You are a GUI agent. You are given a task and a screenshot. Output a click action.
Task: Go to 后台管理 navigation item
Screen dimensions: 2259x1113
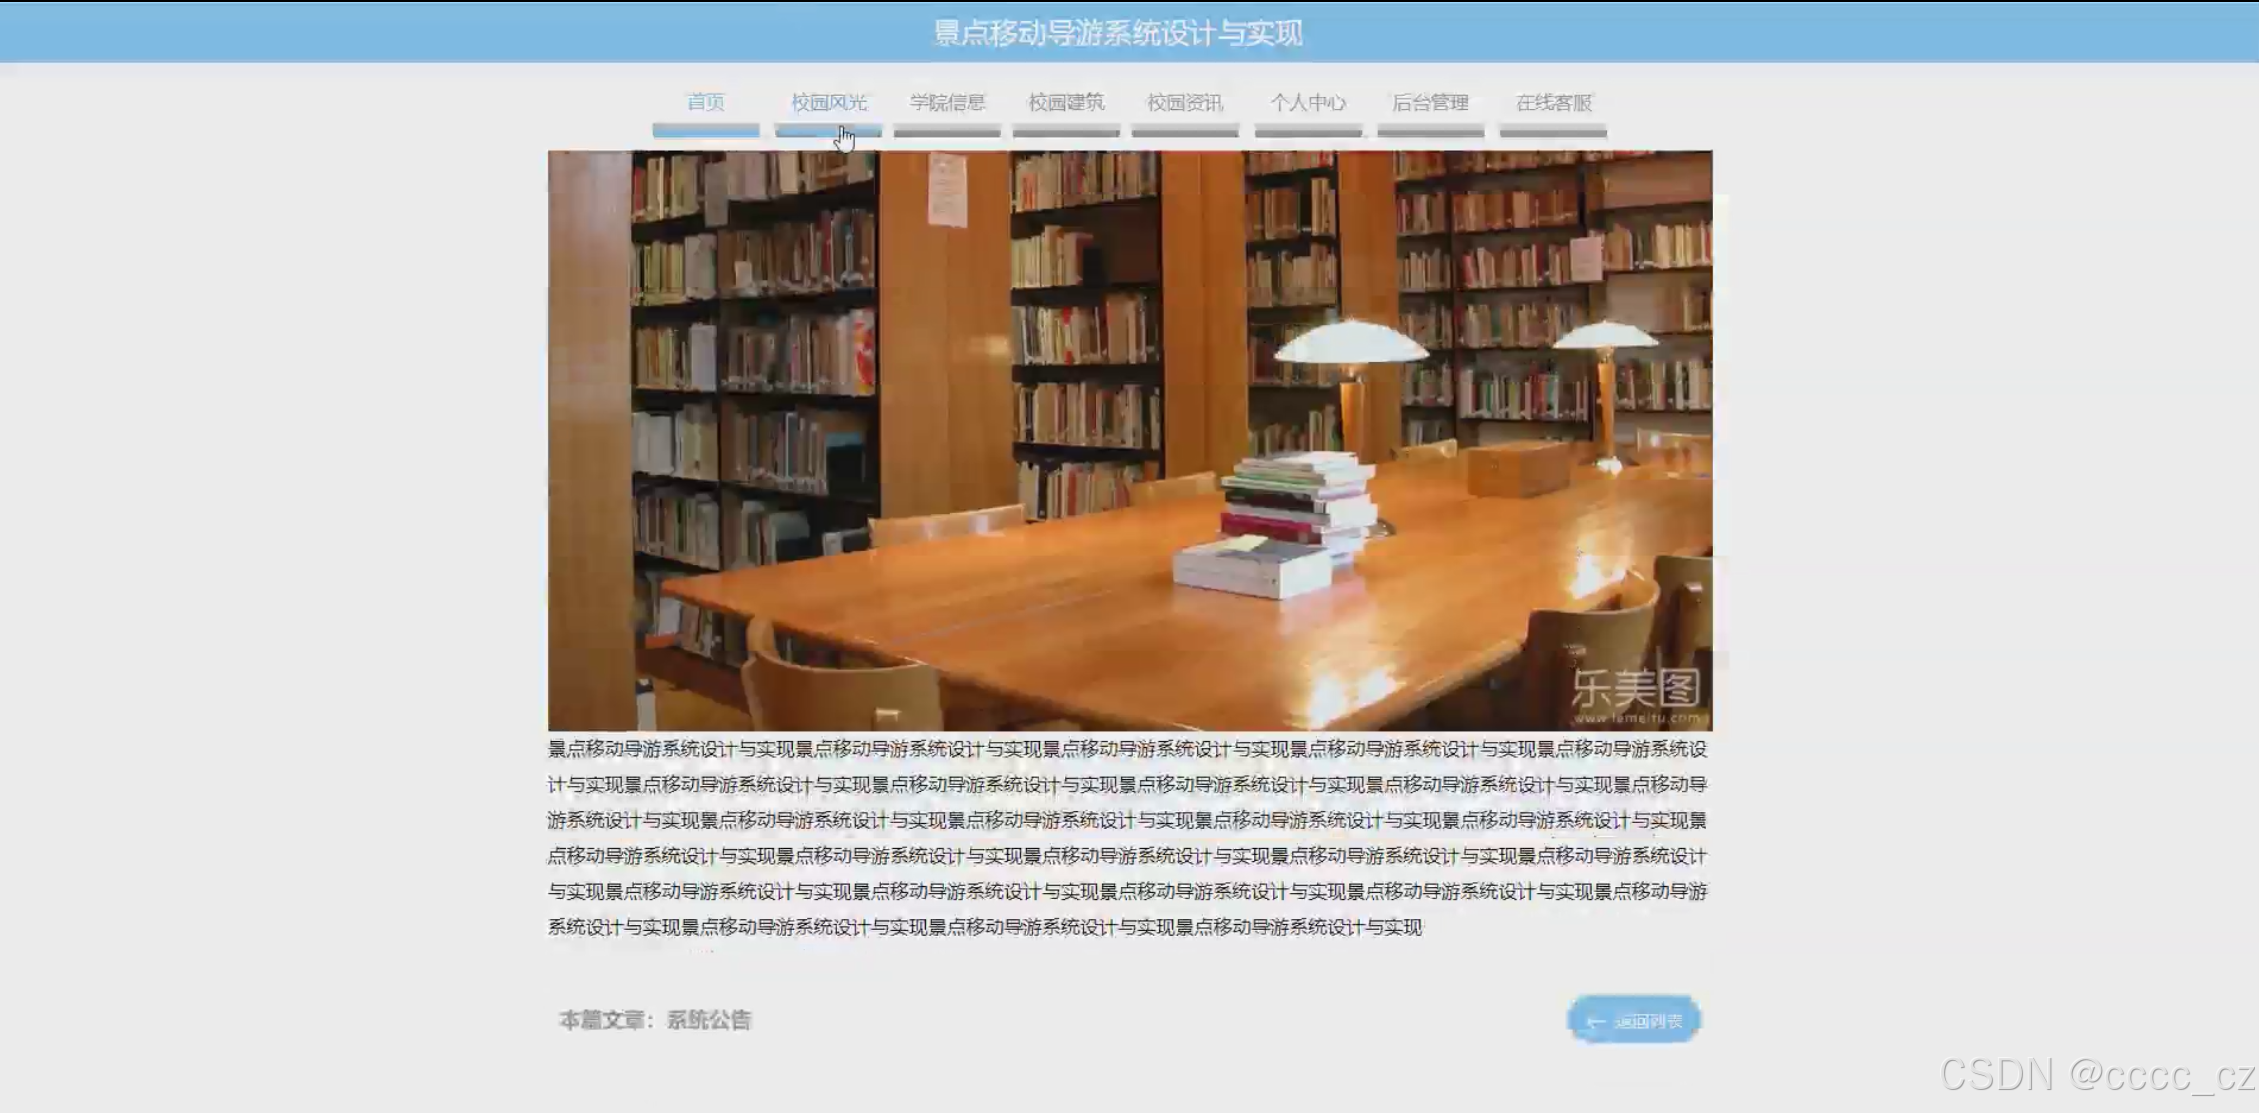1430,102
